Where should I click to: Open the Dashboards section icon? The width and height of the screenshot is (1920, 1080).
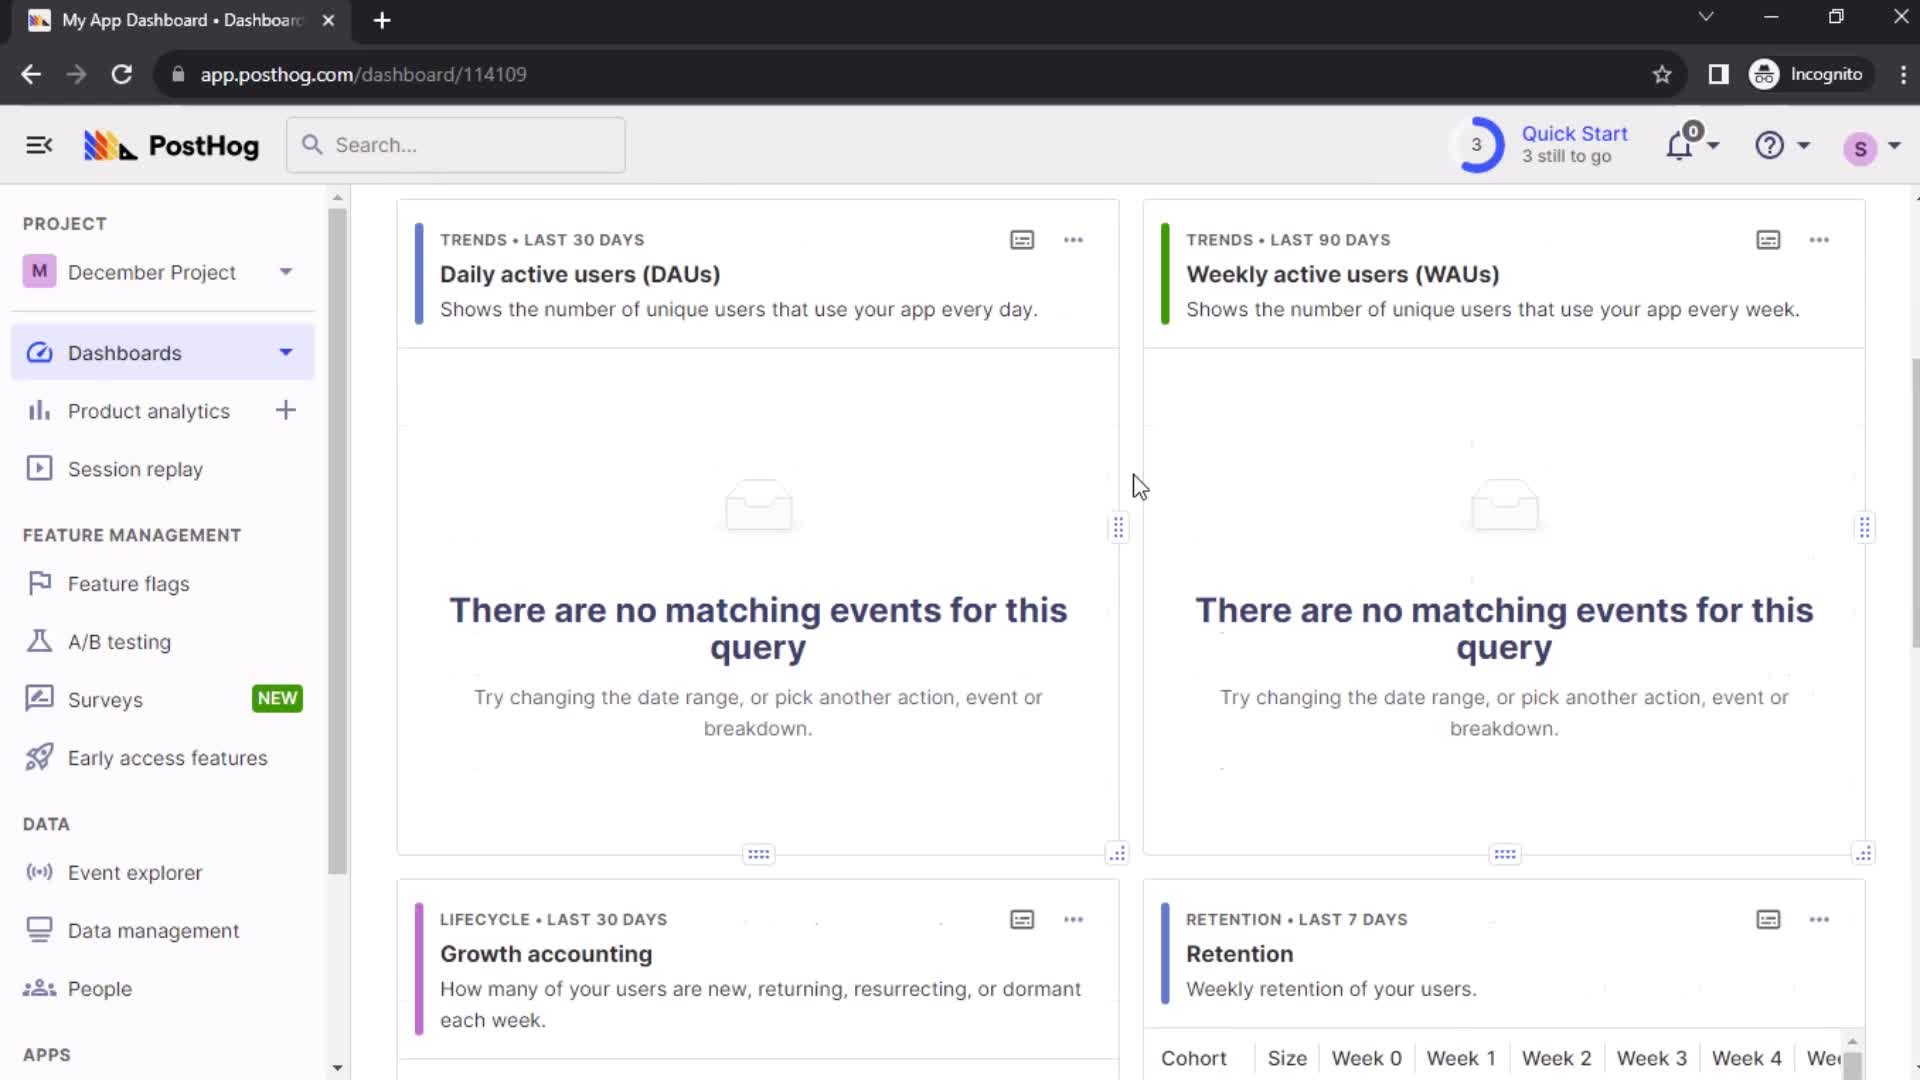tap(38, 352)
